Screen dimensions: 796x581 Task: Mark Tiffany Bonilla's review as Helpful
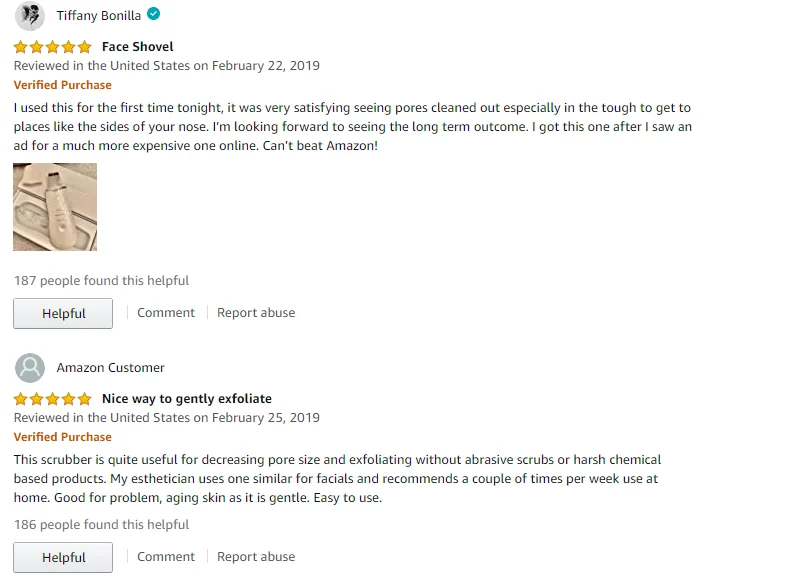(x=63, y=313)
